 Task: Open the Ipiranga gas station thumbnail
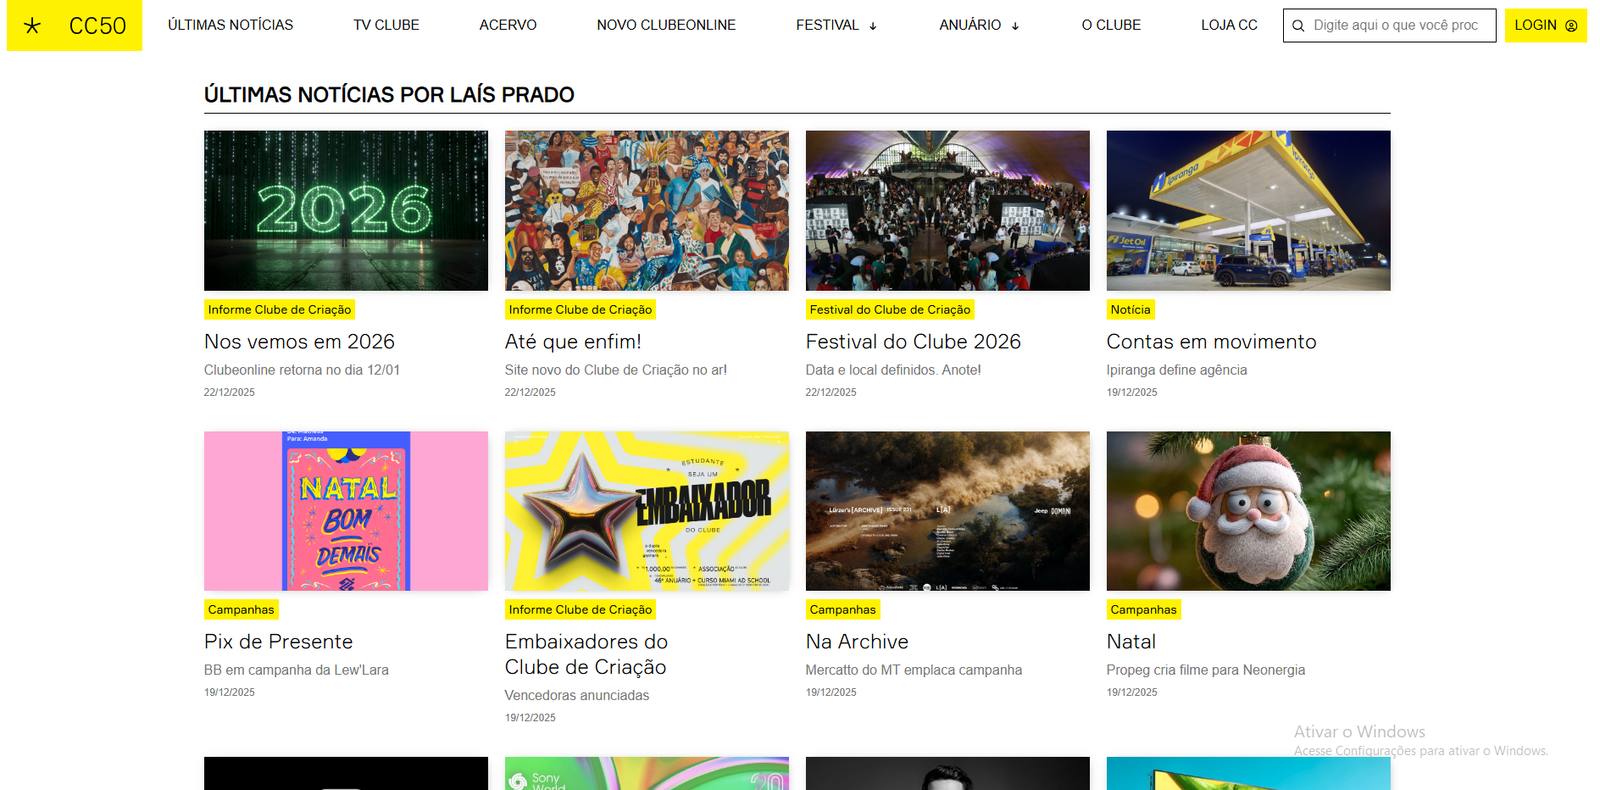[x=1248, y=211]
